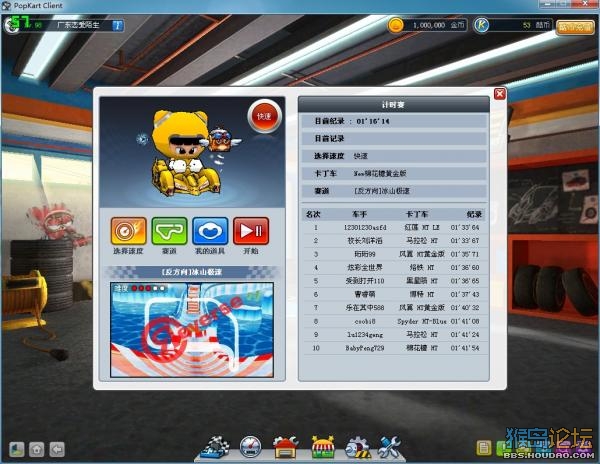Viewport: 600px width, 464px height.
Task: Click the 计时赛 panel title
Action: (x=393, y=104)
